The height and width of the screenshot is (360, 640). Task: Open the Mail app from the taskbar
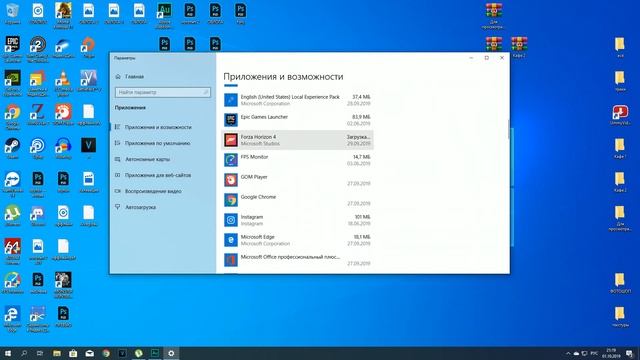pyautogui.click(x=89, y=353)
